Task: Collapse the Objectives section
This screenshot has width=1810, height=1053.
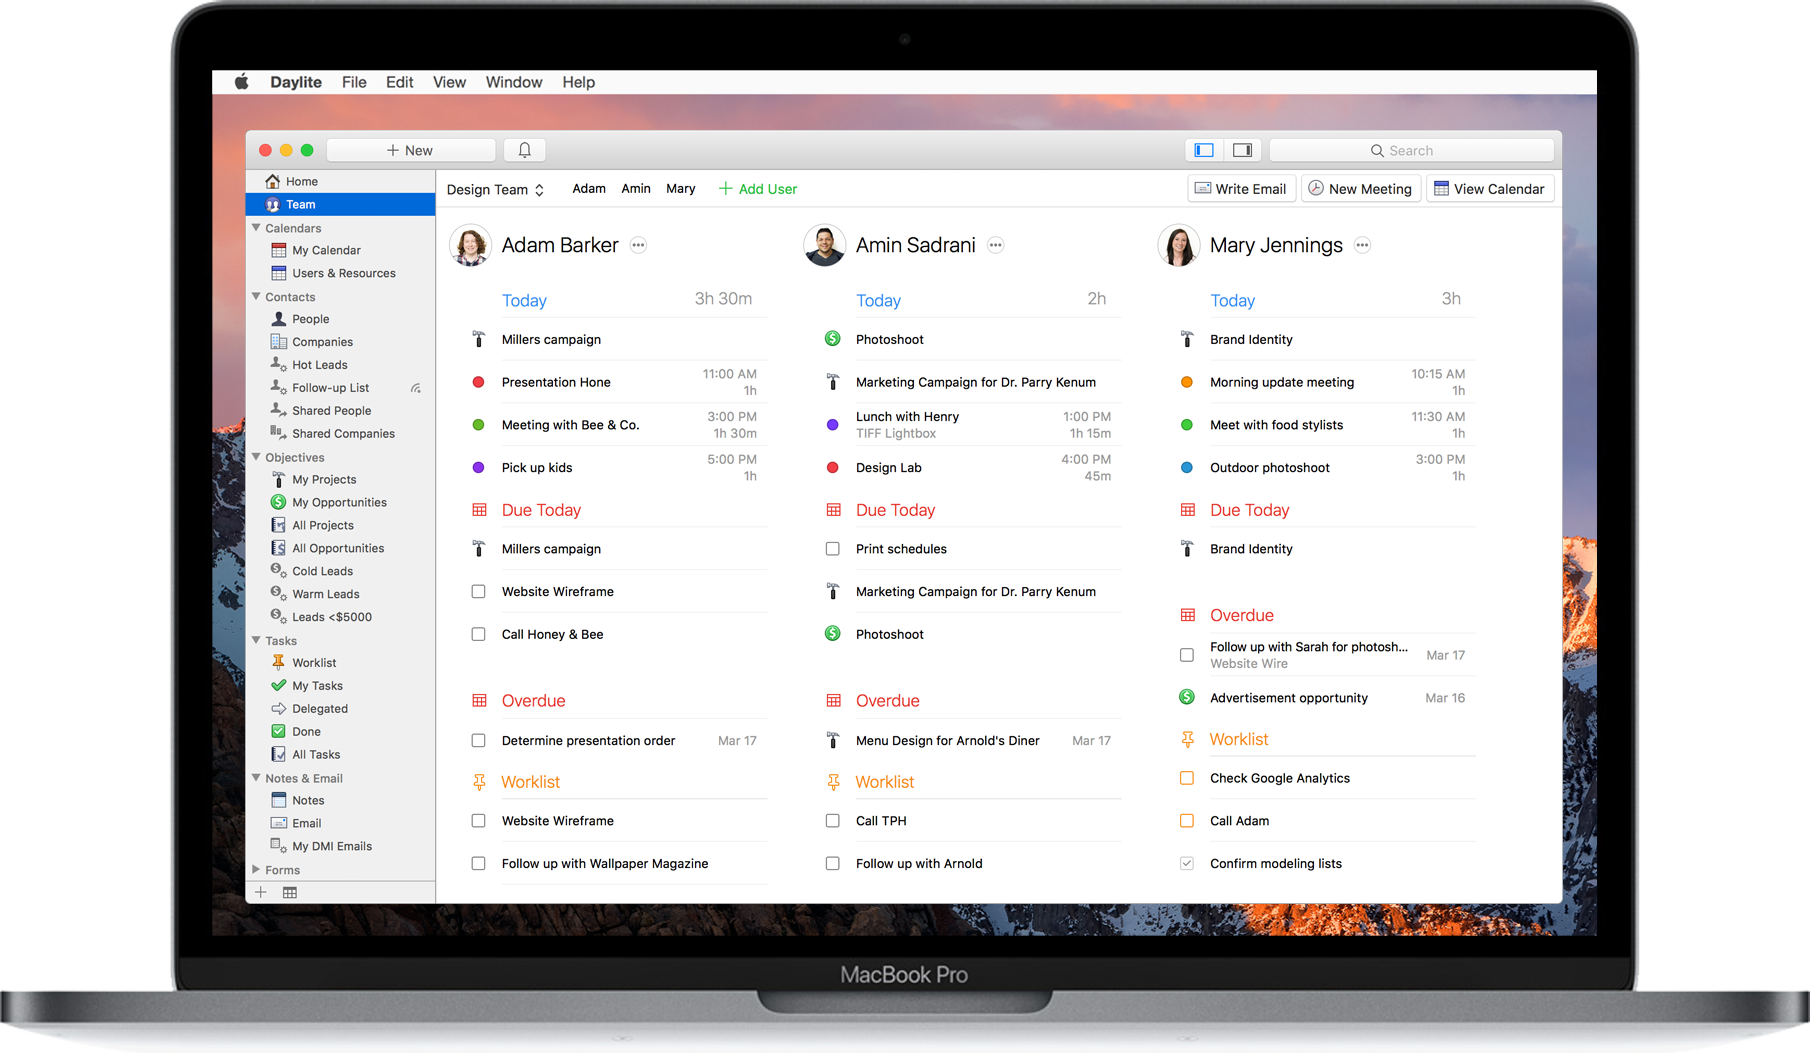Action: tap(256, 457)
